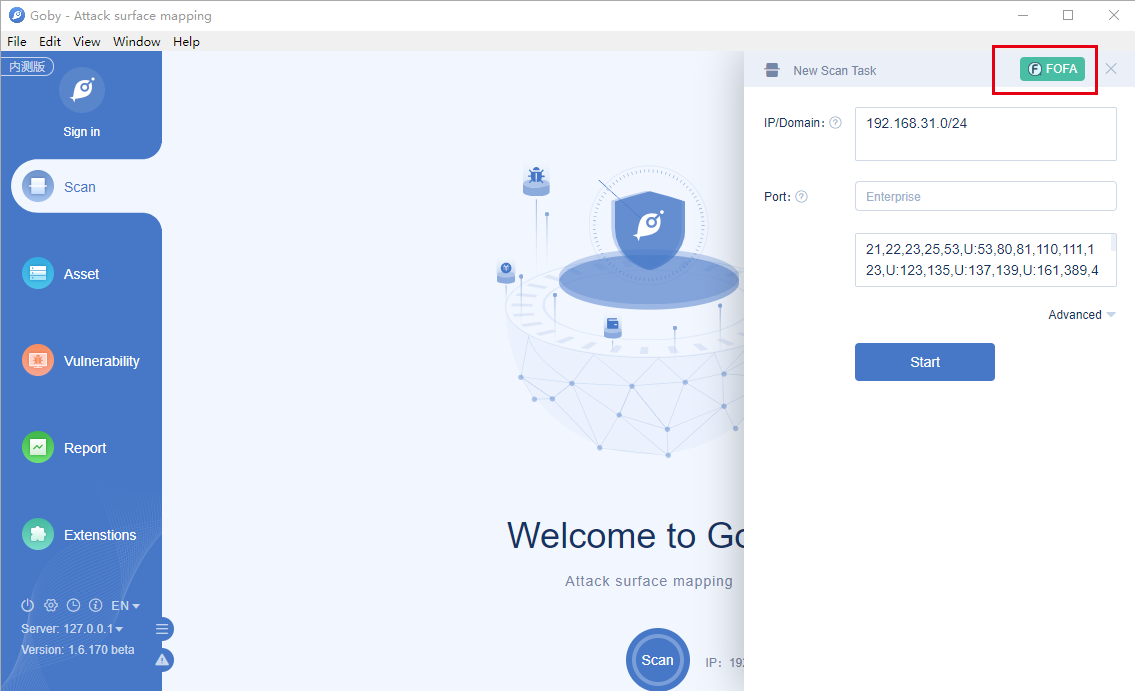The height and width of the screenshot is (691, 1135).
Task: Open the Extenstions section in sidebar
Action: (x=80, y=534)
